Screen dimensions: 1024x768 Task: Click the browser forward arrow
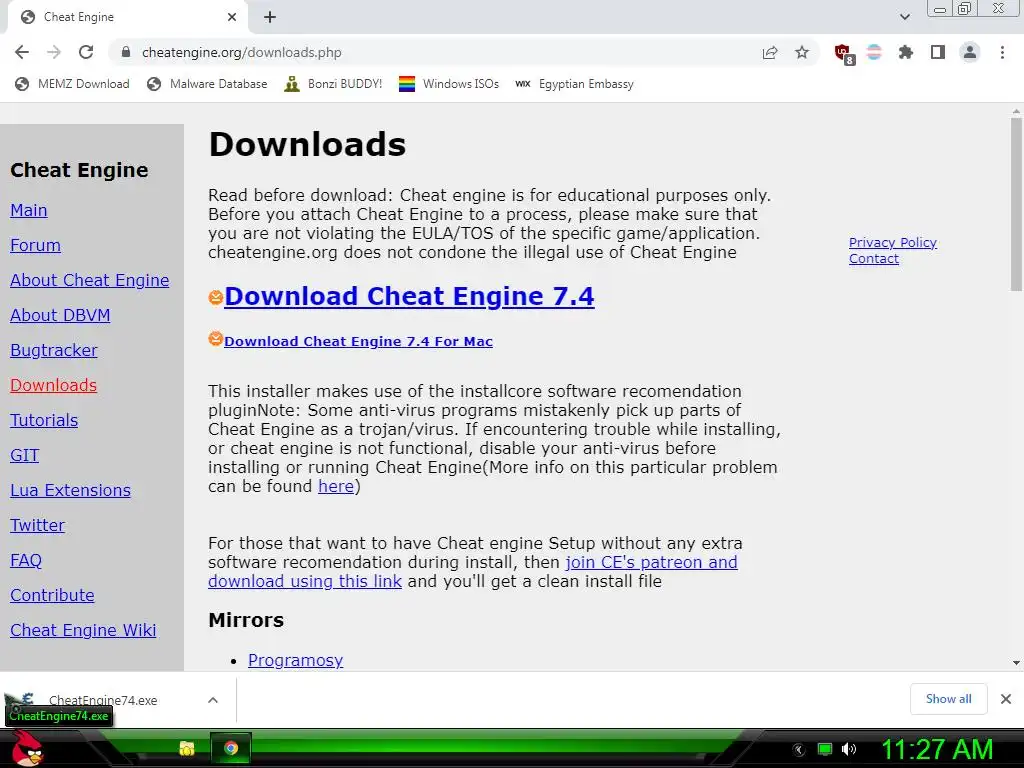click(54, 52)
